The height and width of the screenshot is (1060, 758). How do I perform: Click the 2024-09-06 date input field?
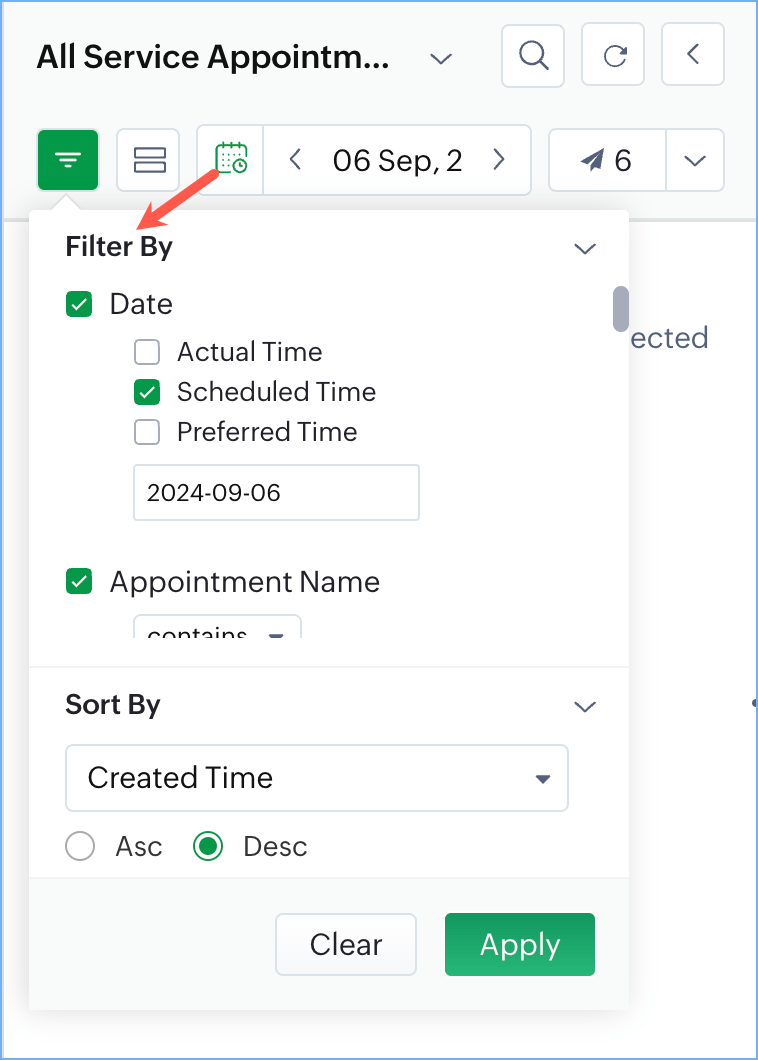pyautogui.click(x=276, y=492)
